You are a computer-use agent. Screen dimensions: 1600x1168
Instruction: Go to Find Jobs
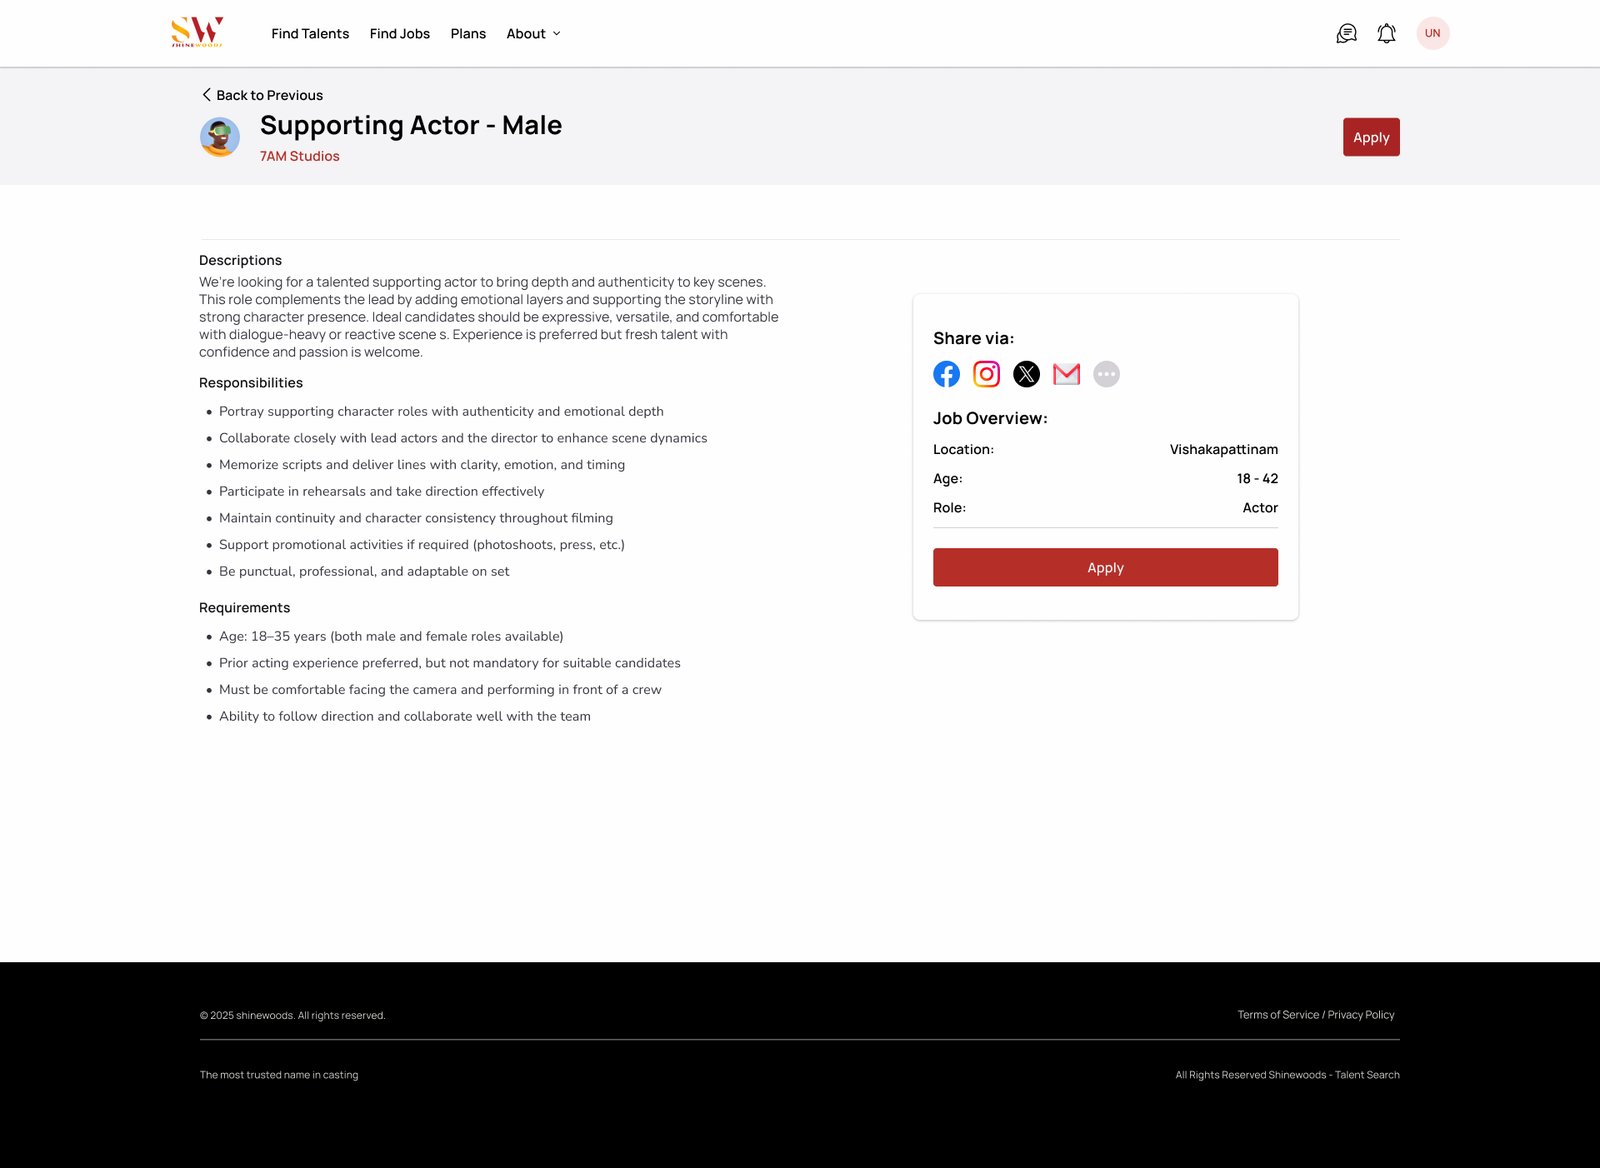click(400, 34)
